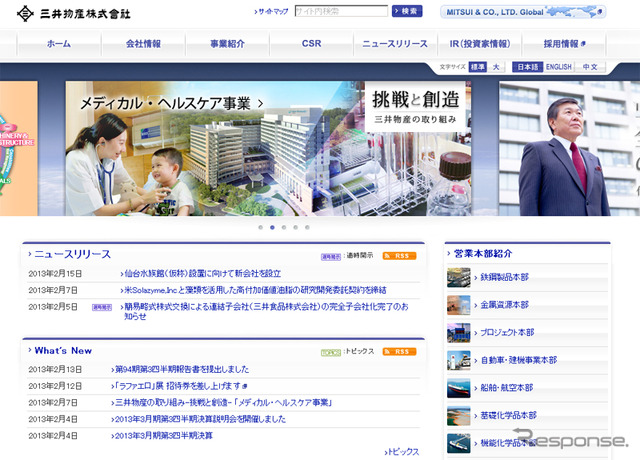
Task: Click the 検索 search button
Action: 407,11
